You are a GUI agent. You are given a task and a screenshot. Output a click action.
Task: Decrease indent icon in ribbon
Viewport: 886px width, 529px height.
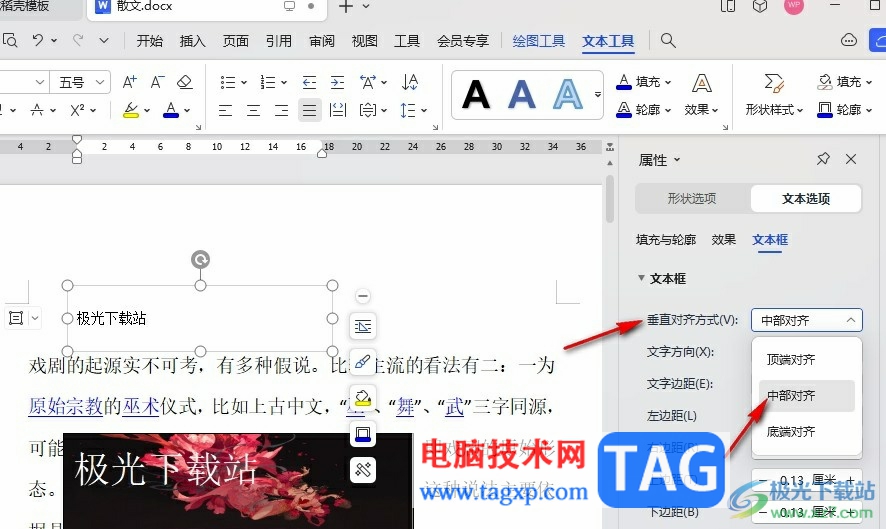click(309, 83)
